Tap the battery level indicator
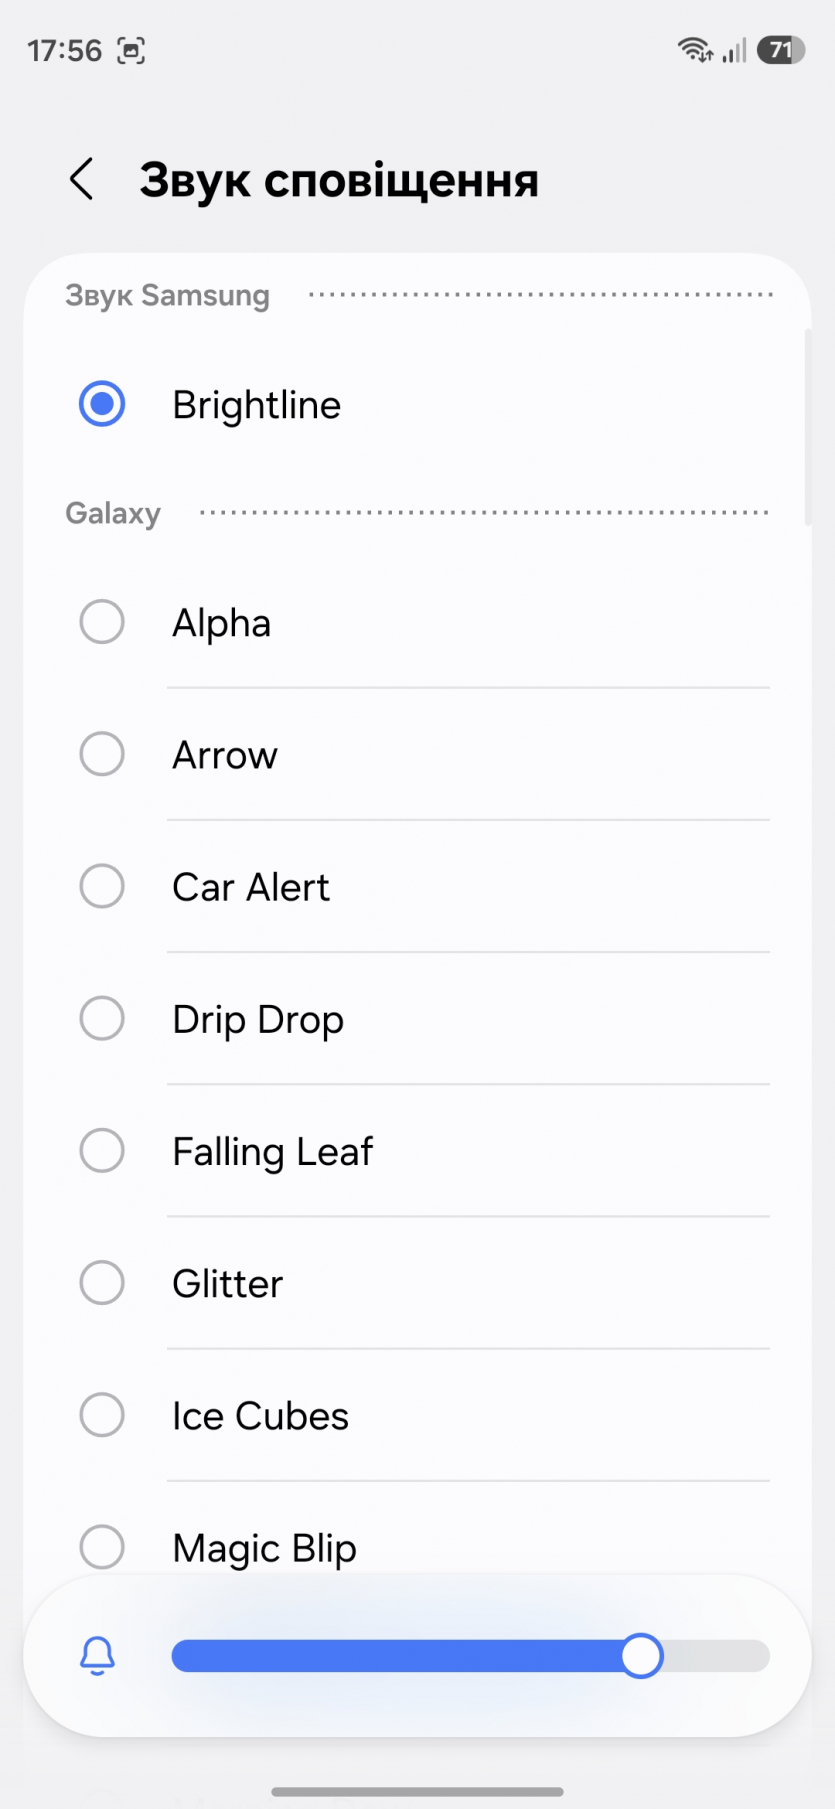 (x=780, y=50)
